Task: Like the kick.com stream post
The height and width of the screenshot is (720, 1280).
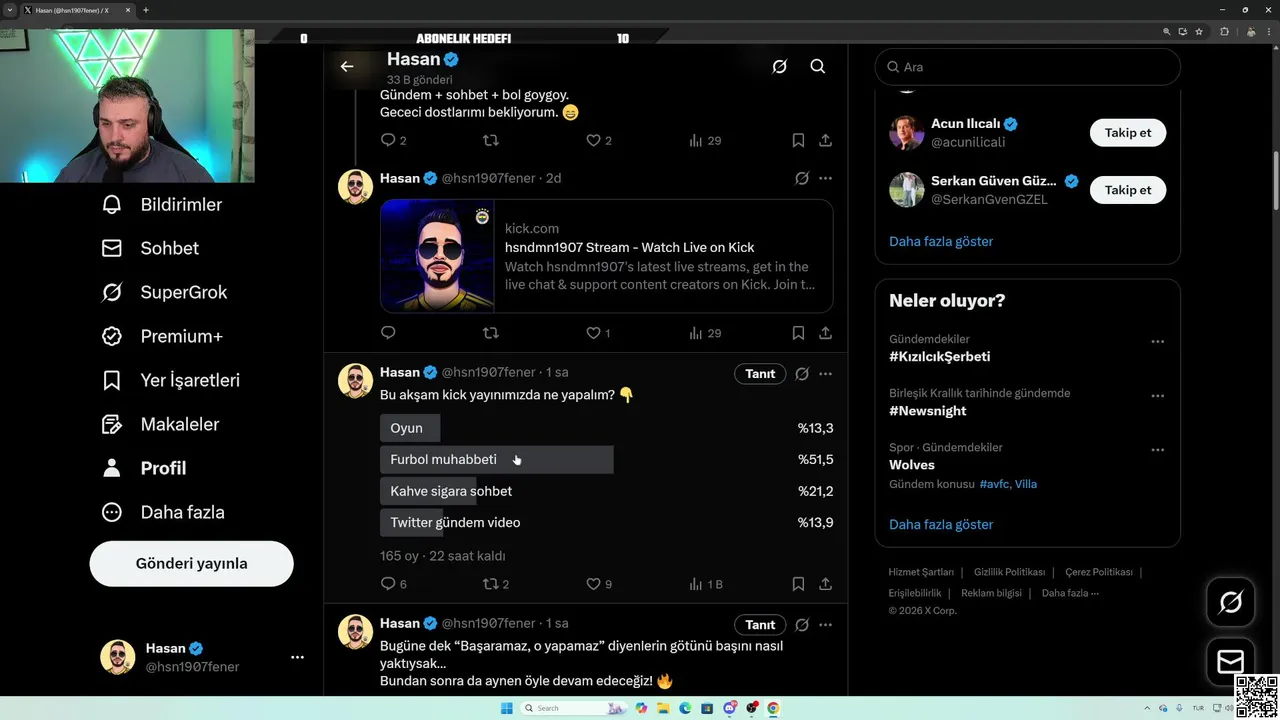Action: click(593, 333)
